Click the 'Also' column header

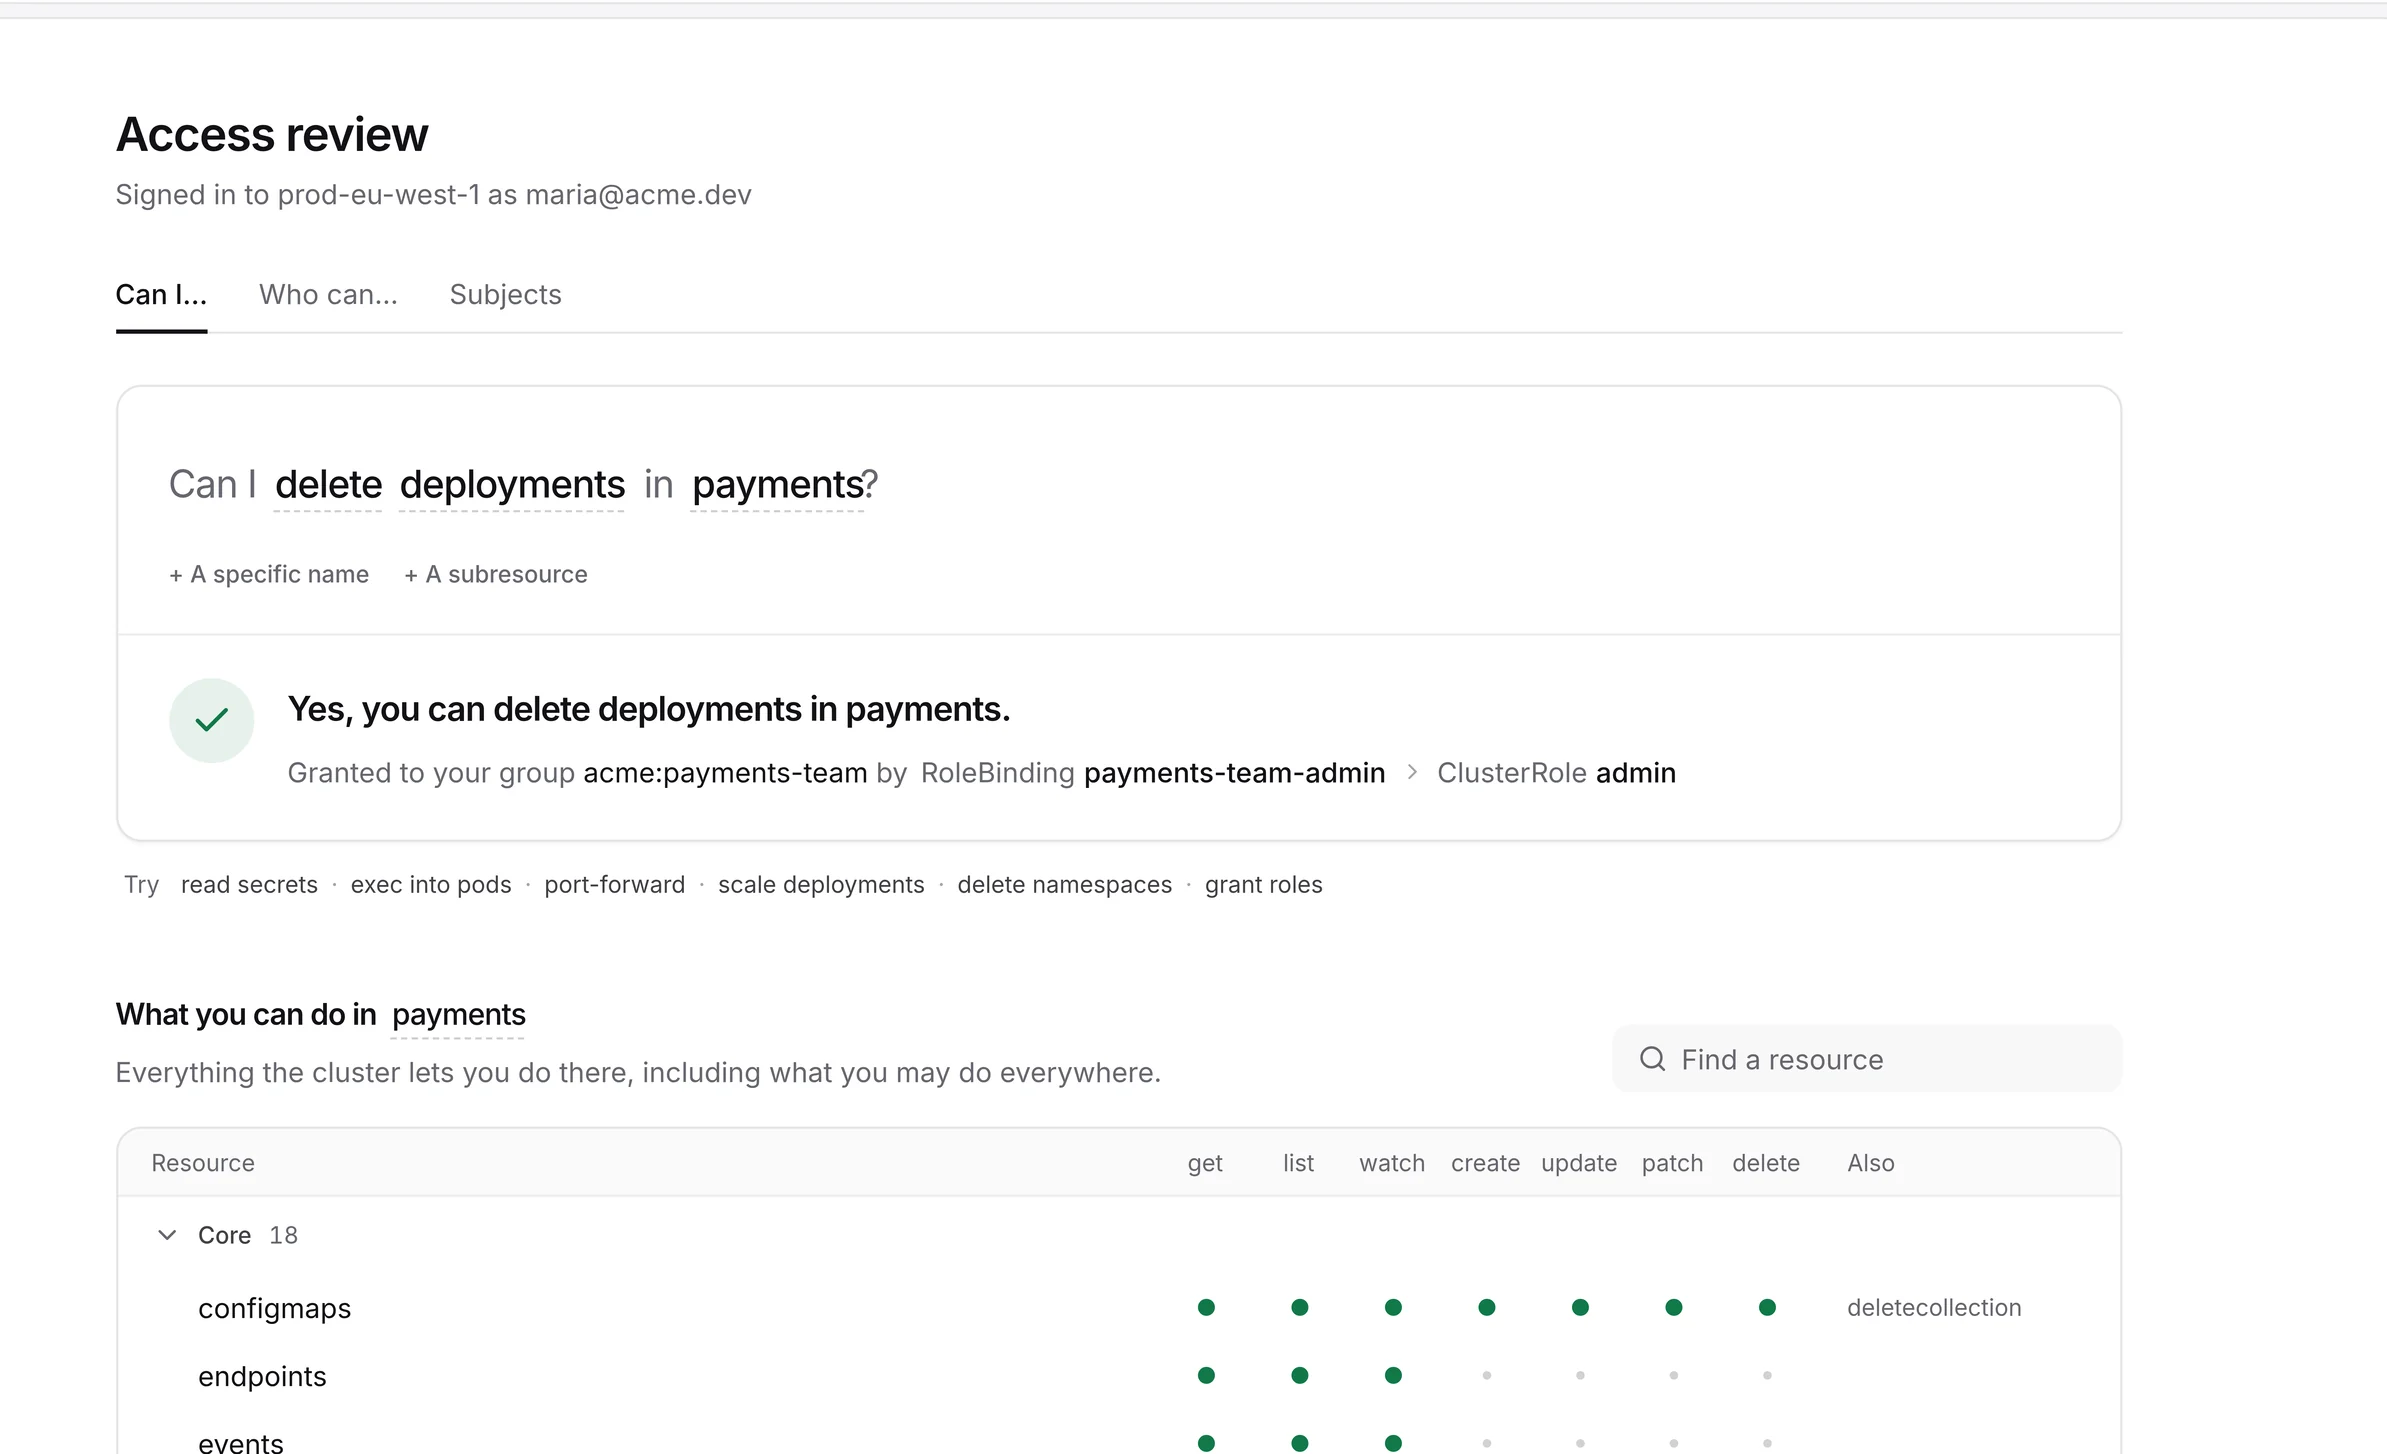pos(1871,1163)
